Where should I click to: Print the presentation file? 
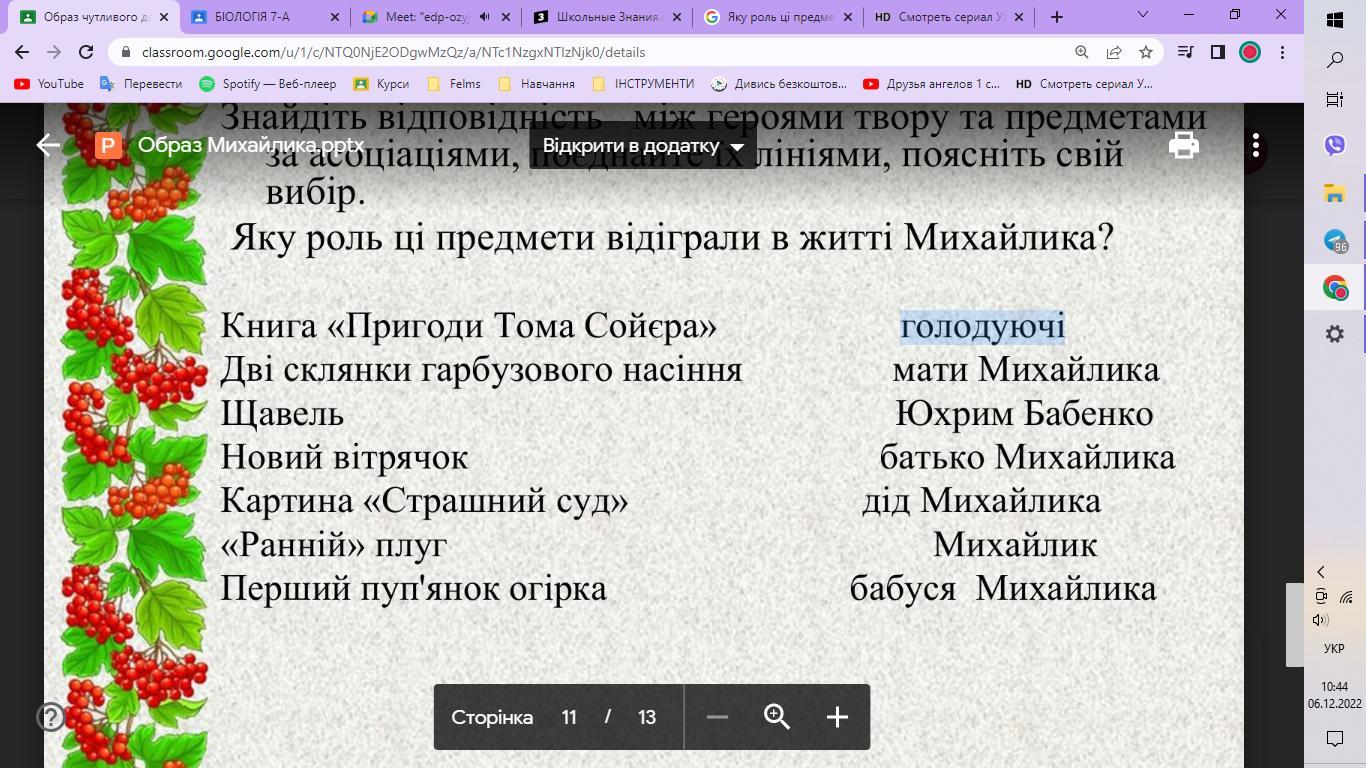pyautogui.click(x=1184, y=145)
